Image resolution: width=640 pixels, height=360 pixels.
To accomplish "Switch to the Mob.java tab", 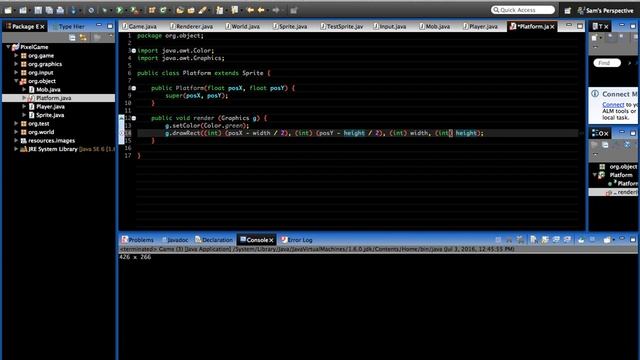I will [x=435, y=26].
